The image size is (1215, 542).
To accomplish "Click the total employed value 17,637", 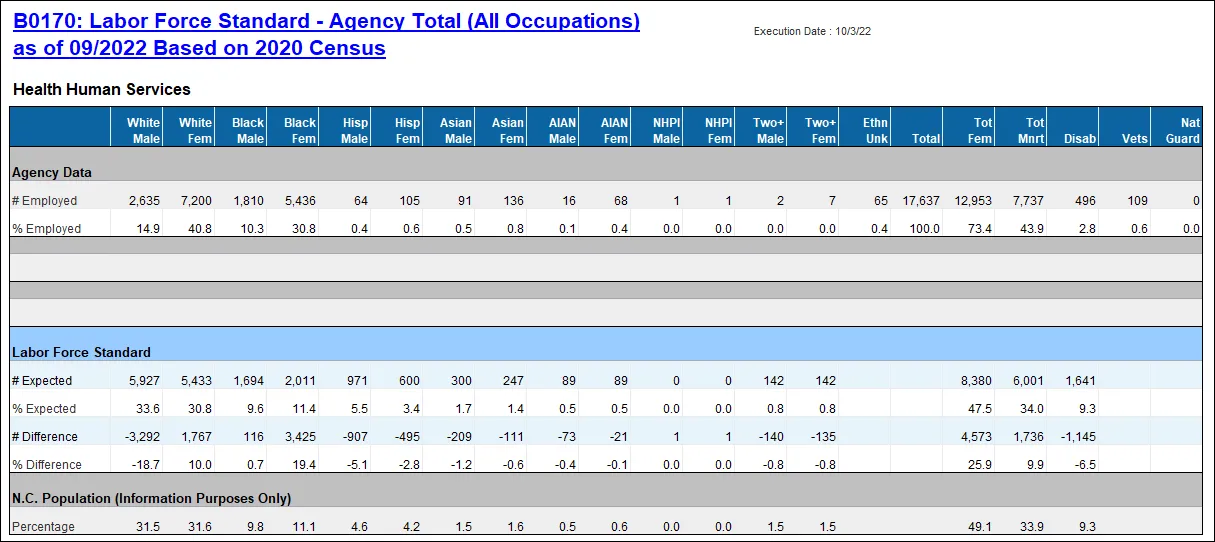I will 921,201.
